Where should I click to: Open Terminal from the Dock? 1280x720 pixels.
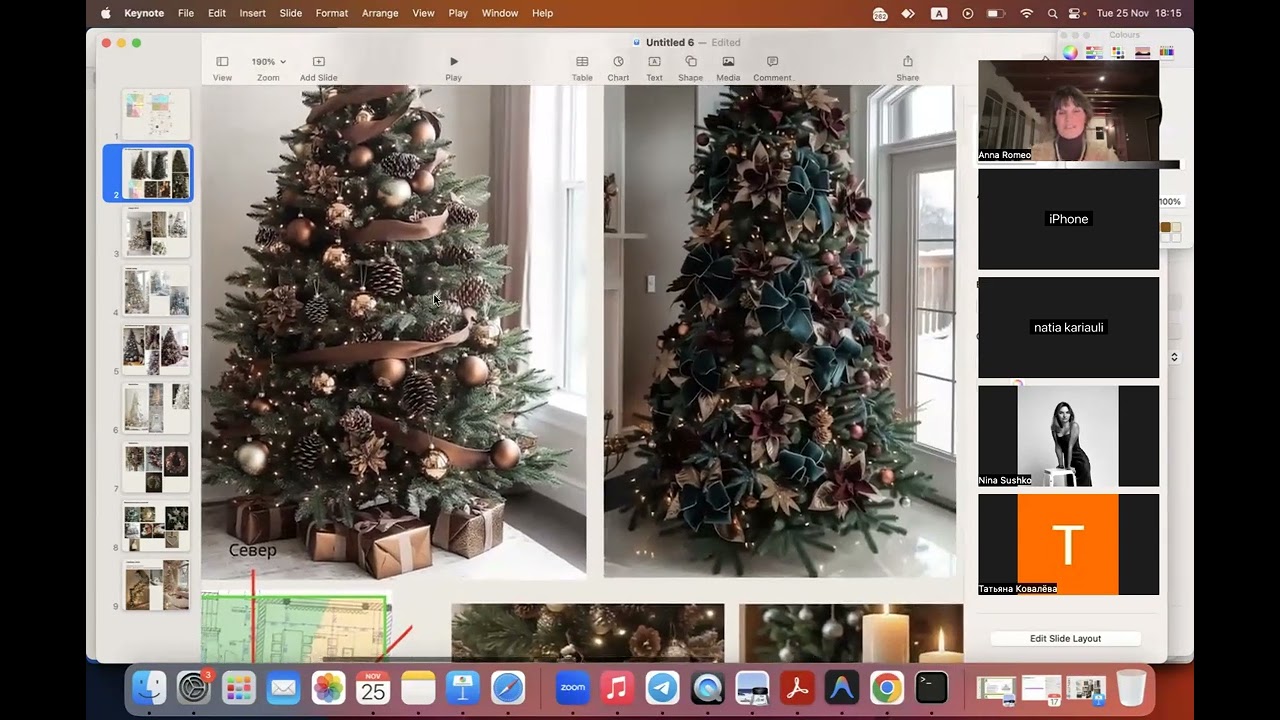tap(931, 688)
